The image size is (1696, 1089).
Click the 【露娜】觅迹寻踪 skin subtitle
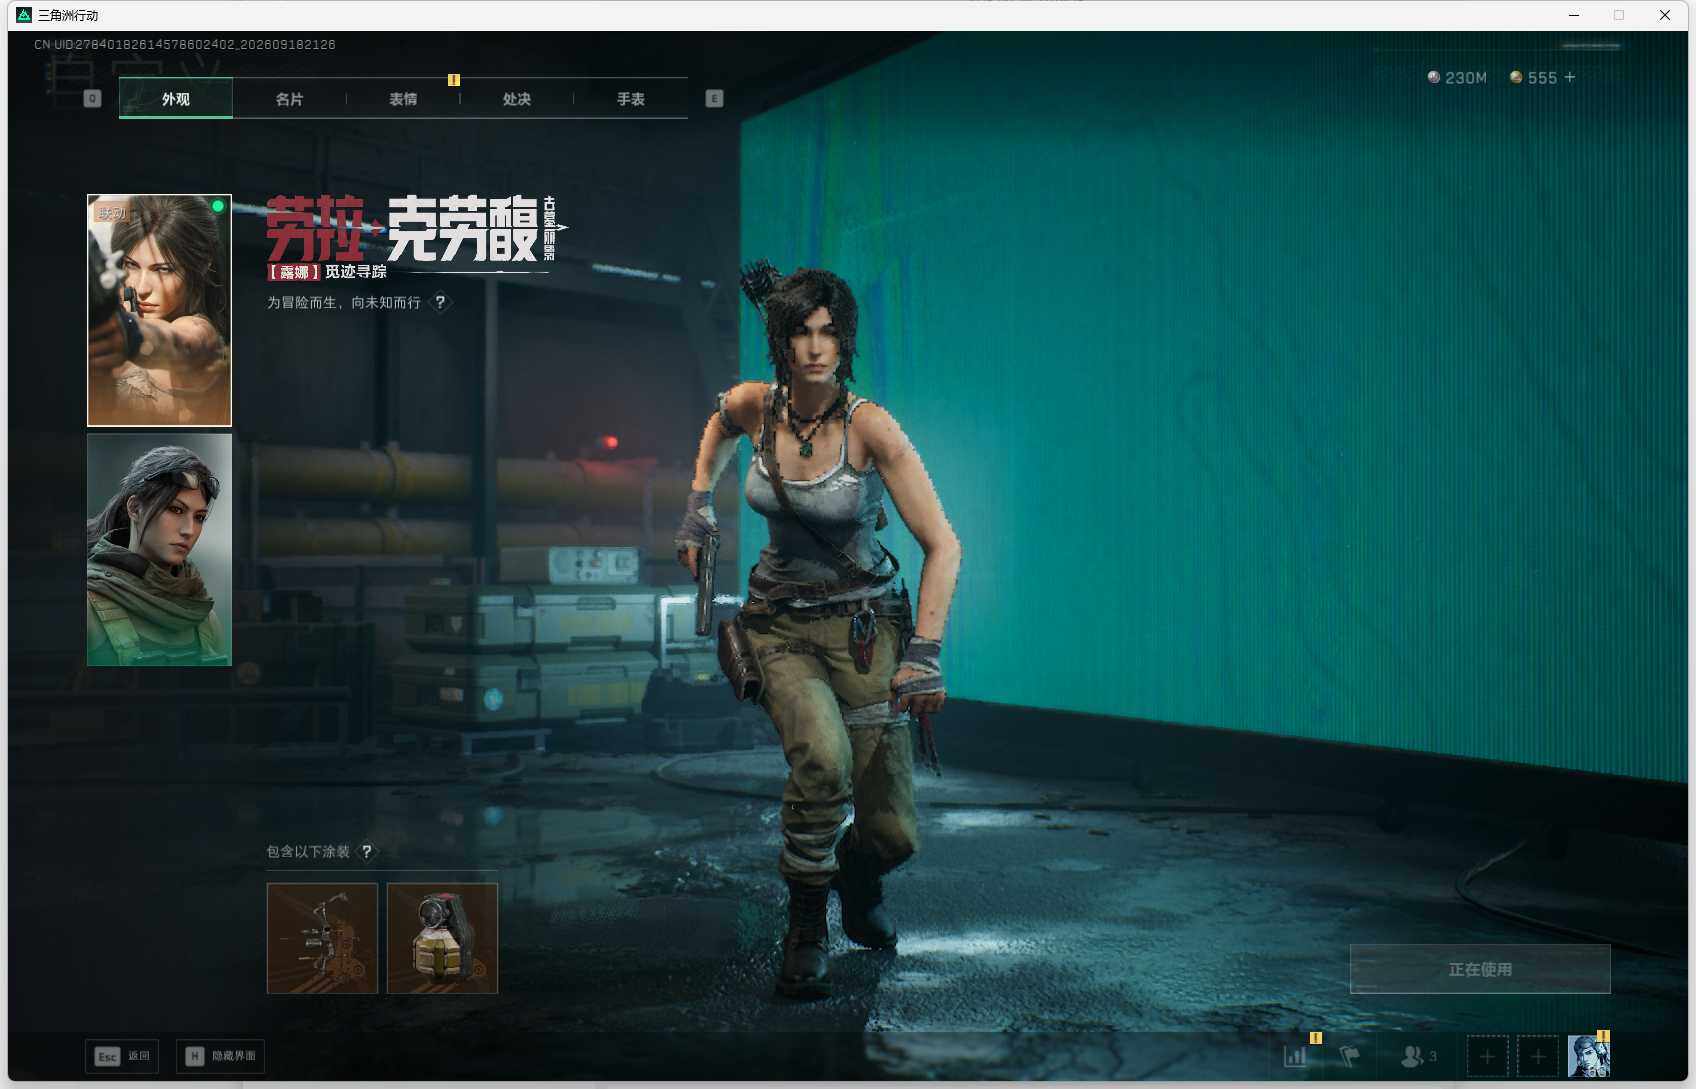point(327,272)
